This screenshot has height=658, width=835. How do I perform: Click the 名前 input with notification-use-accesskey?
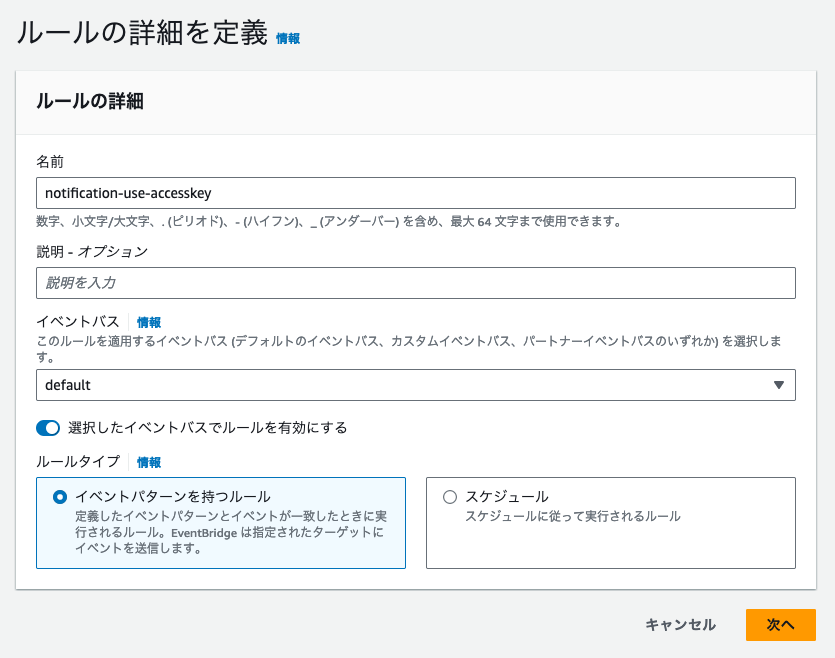tap(415, 193)
